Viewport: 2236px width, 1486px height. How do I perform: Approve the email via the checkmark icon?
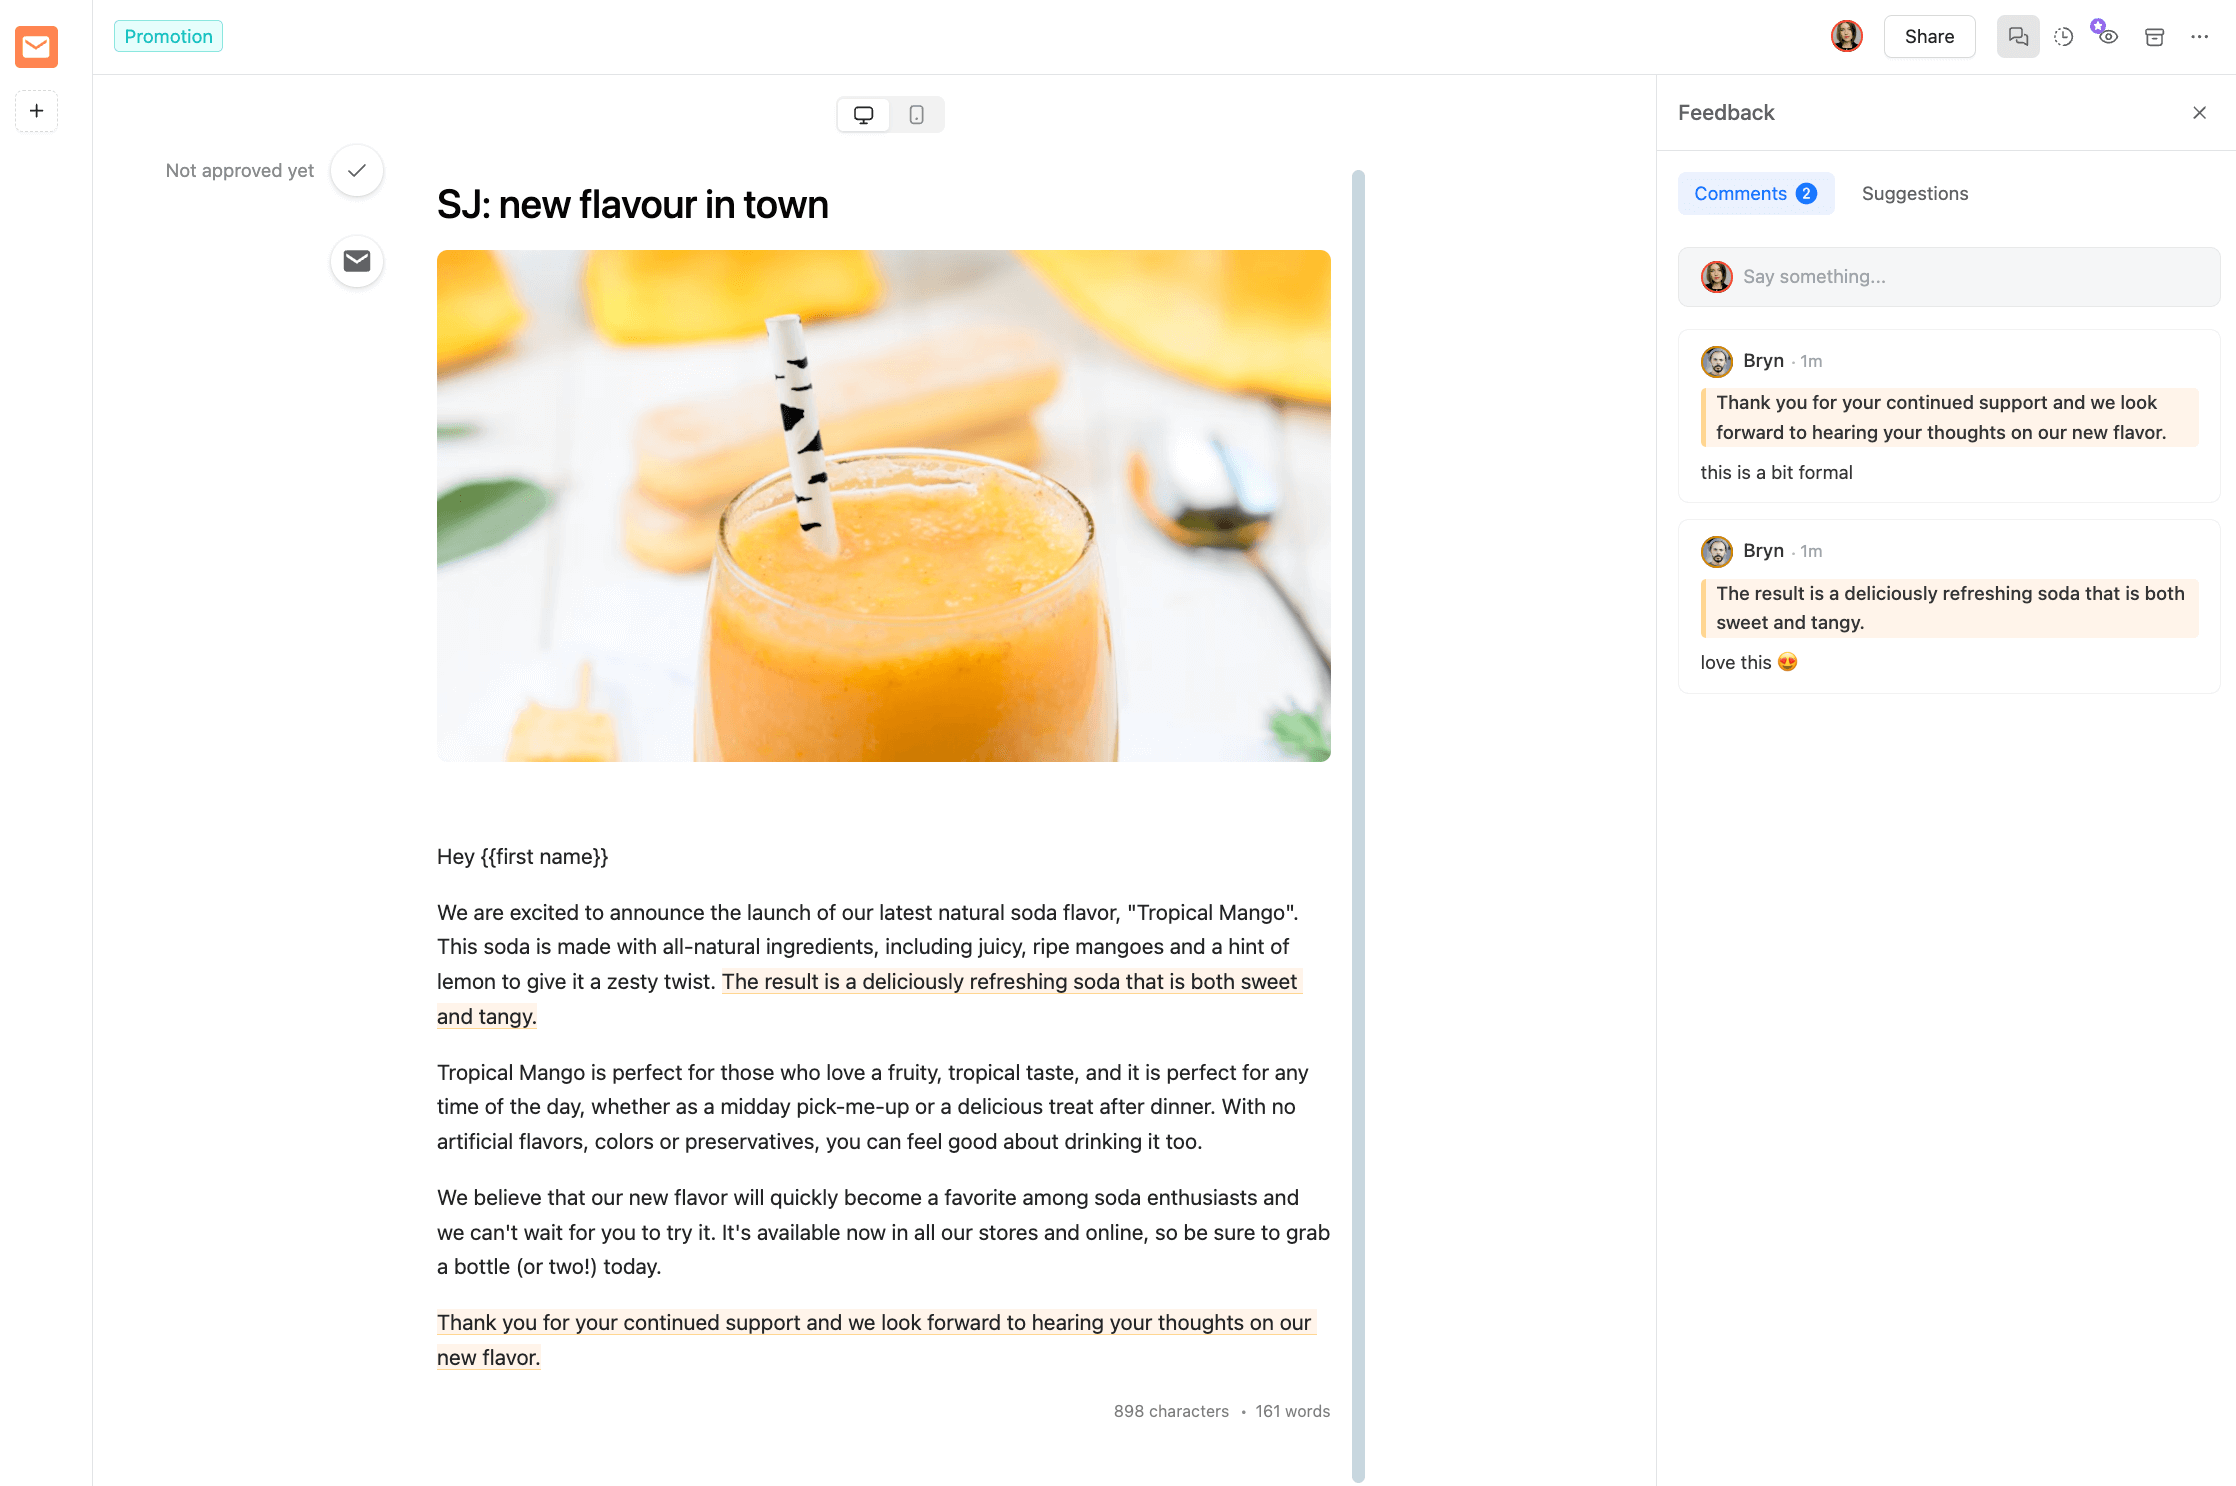(356, 170)
